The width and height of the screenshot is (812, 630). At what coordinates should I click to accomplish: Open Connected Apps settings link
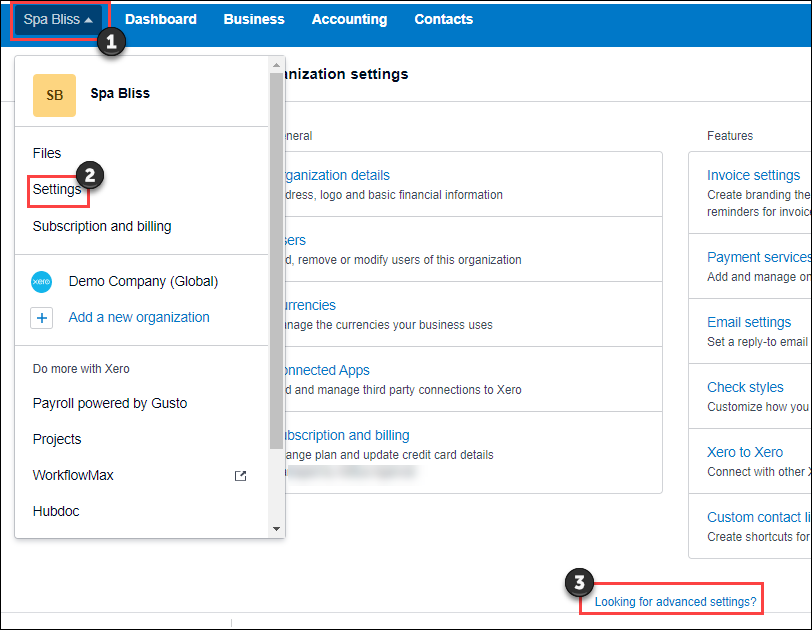325,370
